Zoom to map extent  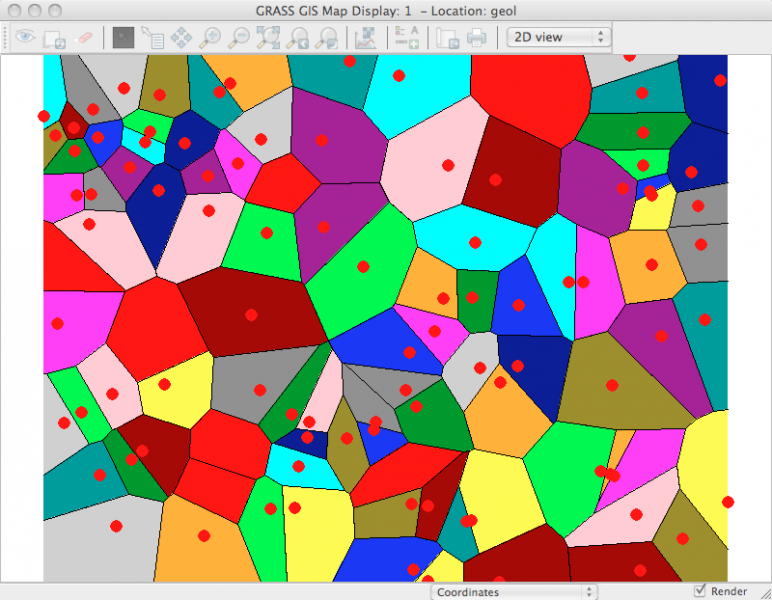pyautogui.click(x=268, y=38)
